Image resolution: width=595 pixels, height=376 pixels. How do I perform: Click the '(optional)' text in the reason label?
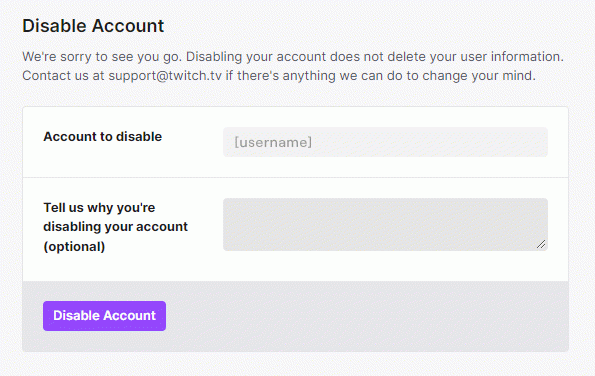click(74, 247)
